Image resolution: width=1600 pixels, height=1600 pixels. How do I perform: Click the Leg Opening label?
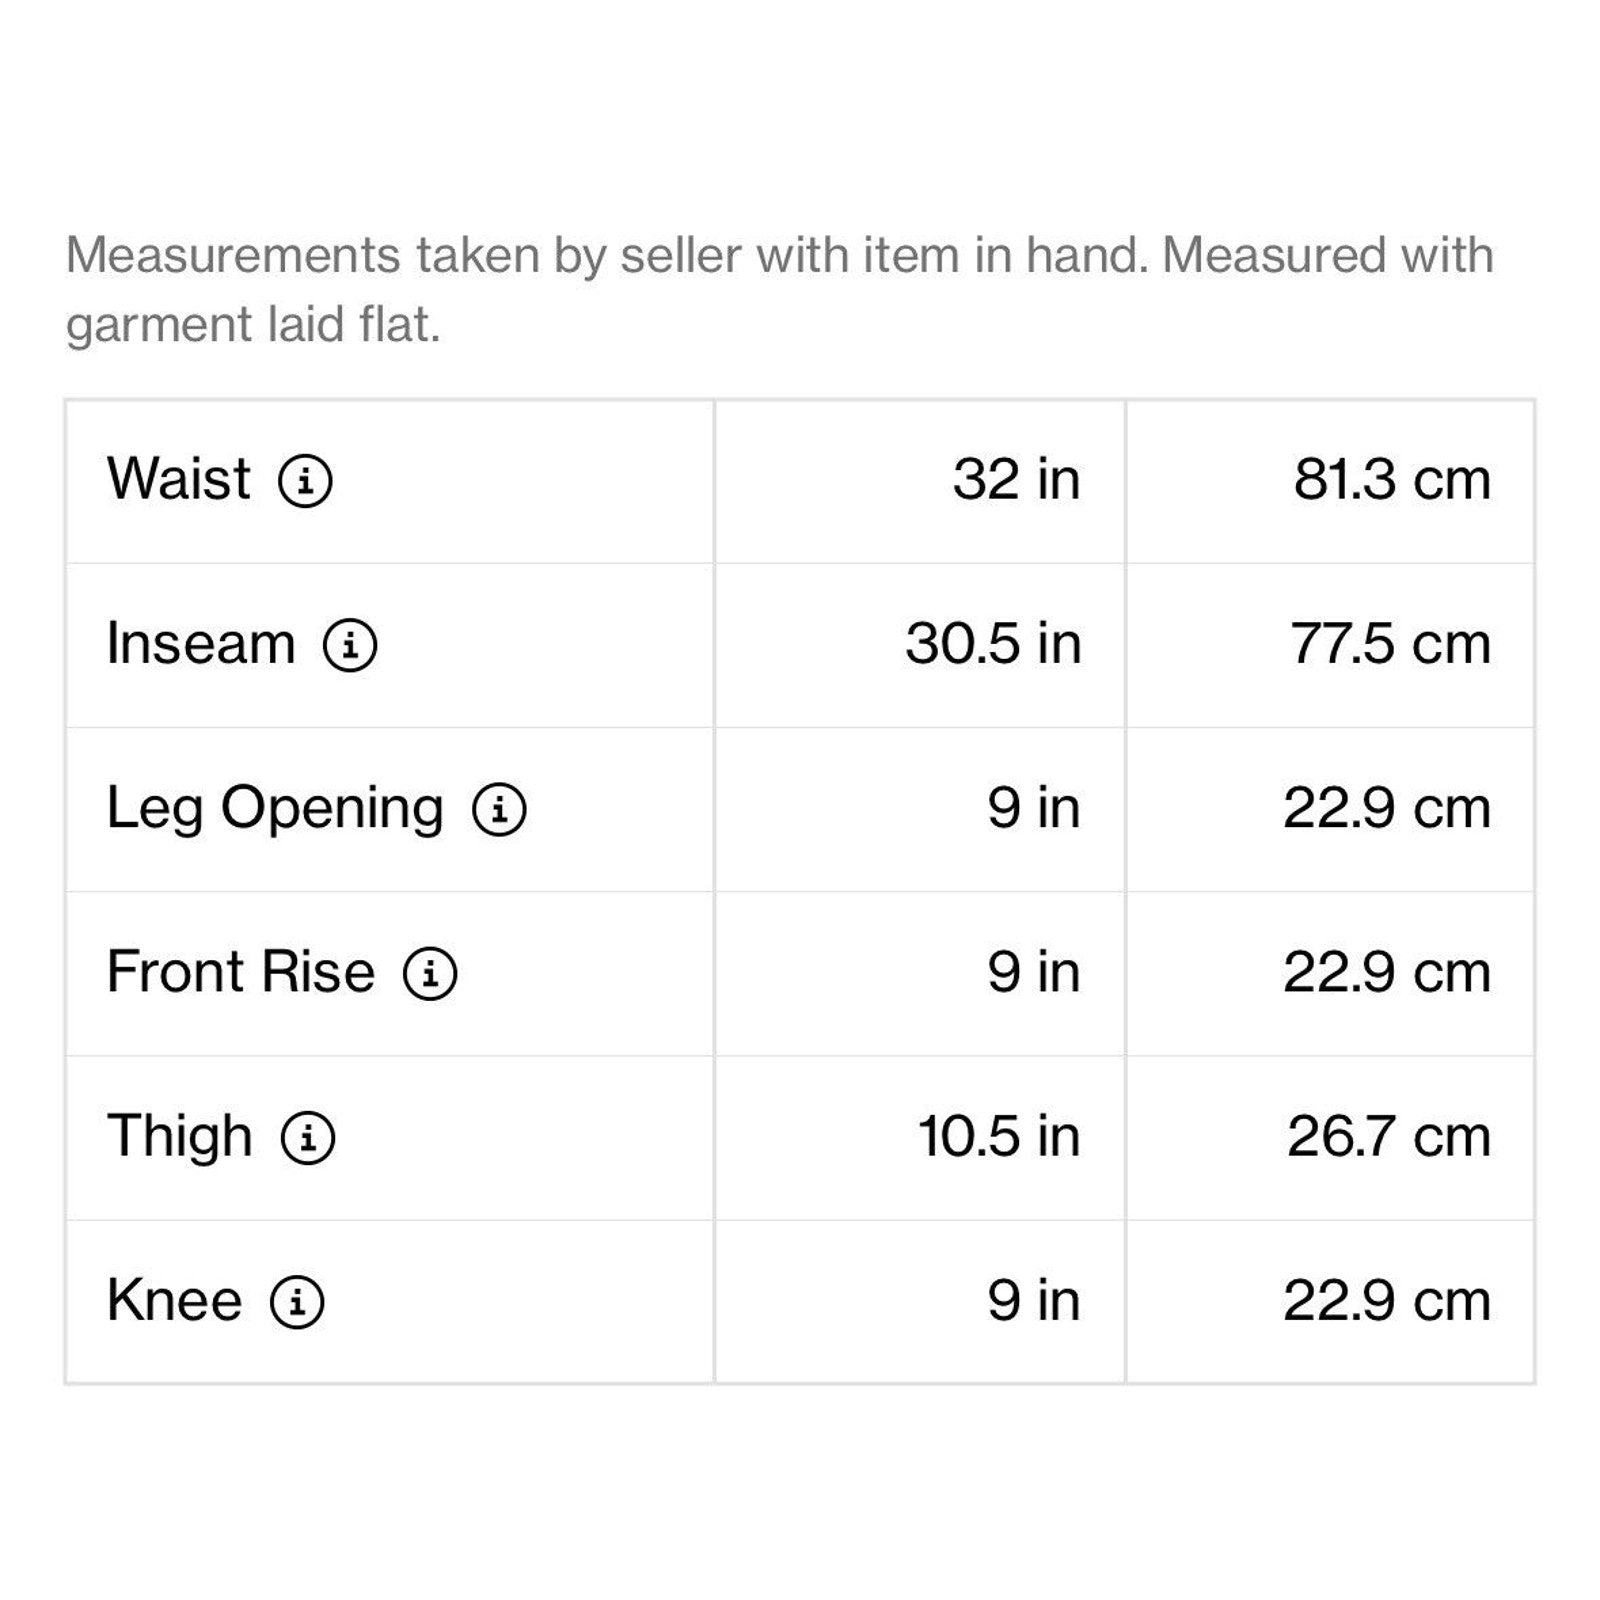click(x=275, y=809)
